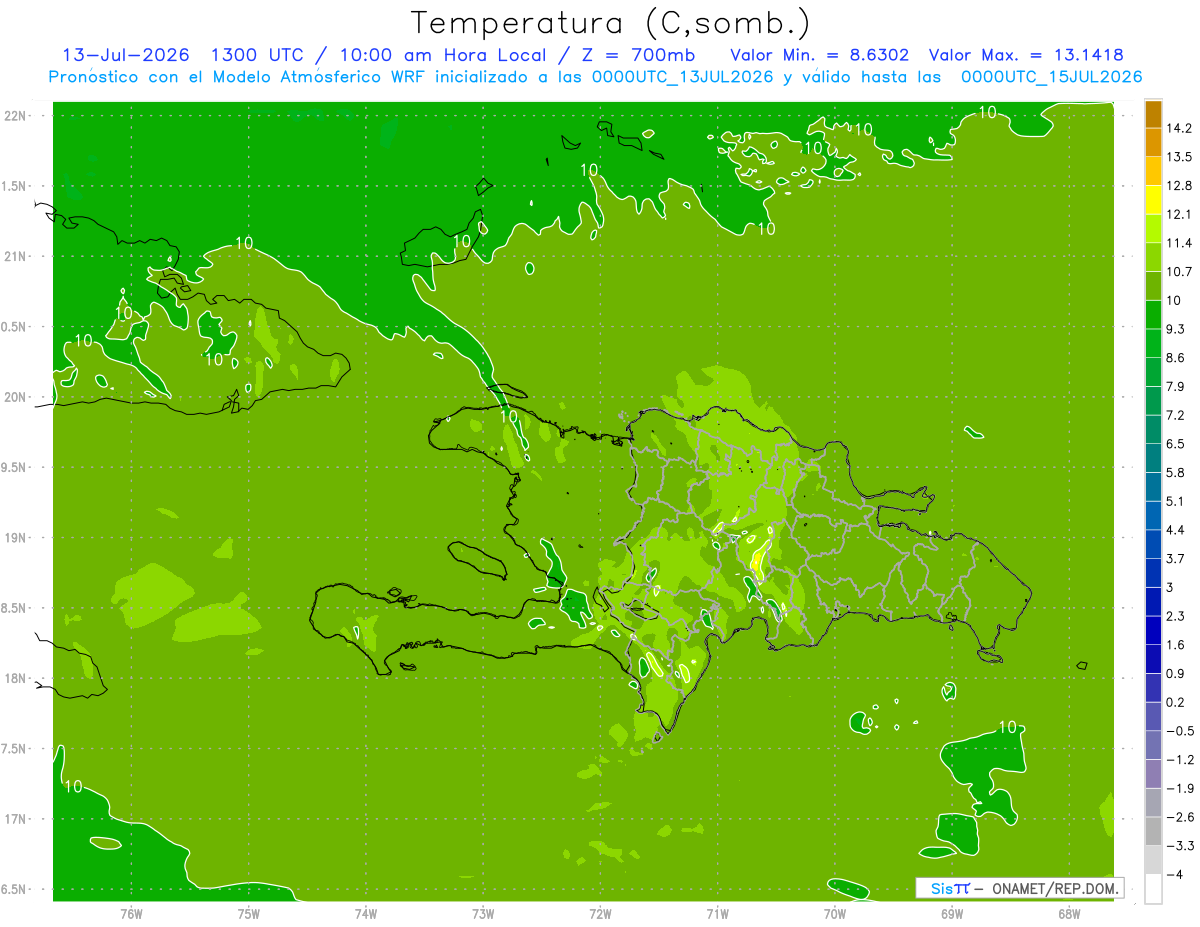Click the '20N' latitude axis label
Image resolution: width=1200 pixels, height=927 pixels.
tap(17, 397)
